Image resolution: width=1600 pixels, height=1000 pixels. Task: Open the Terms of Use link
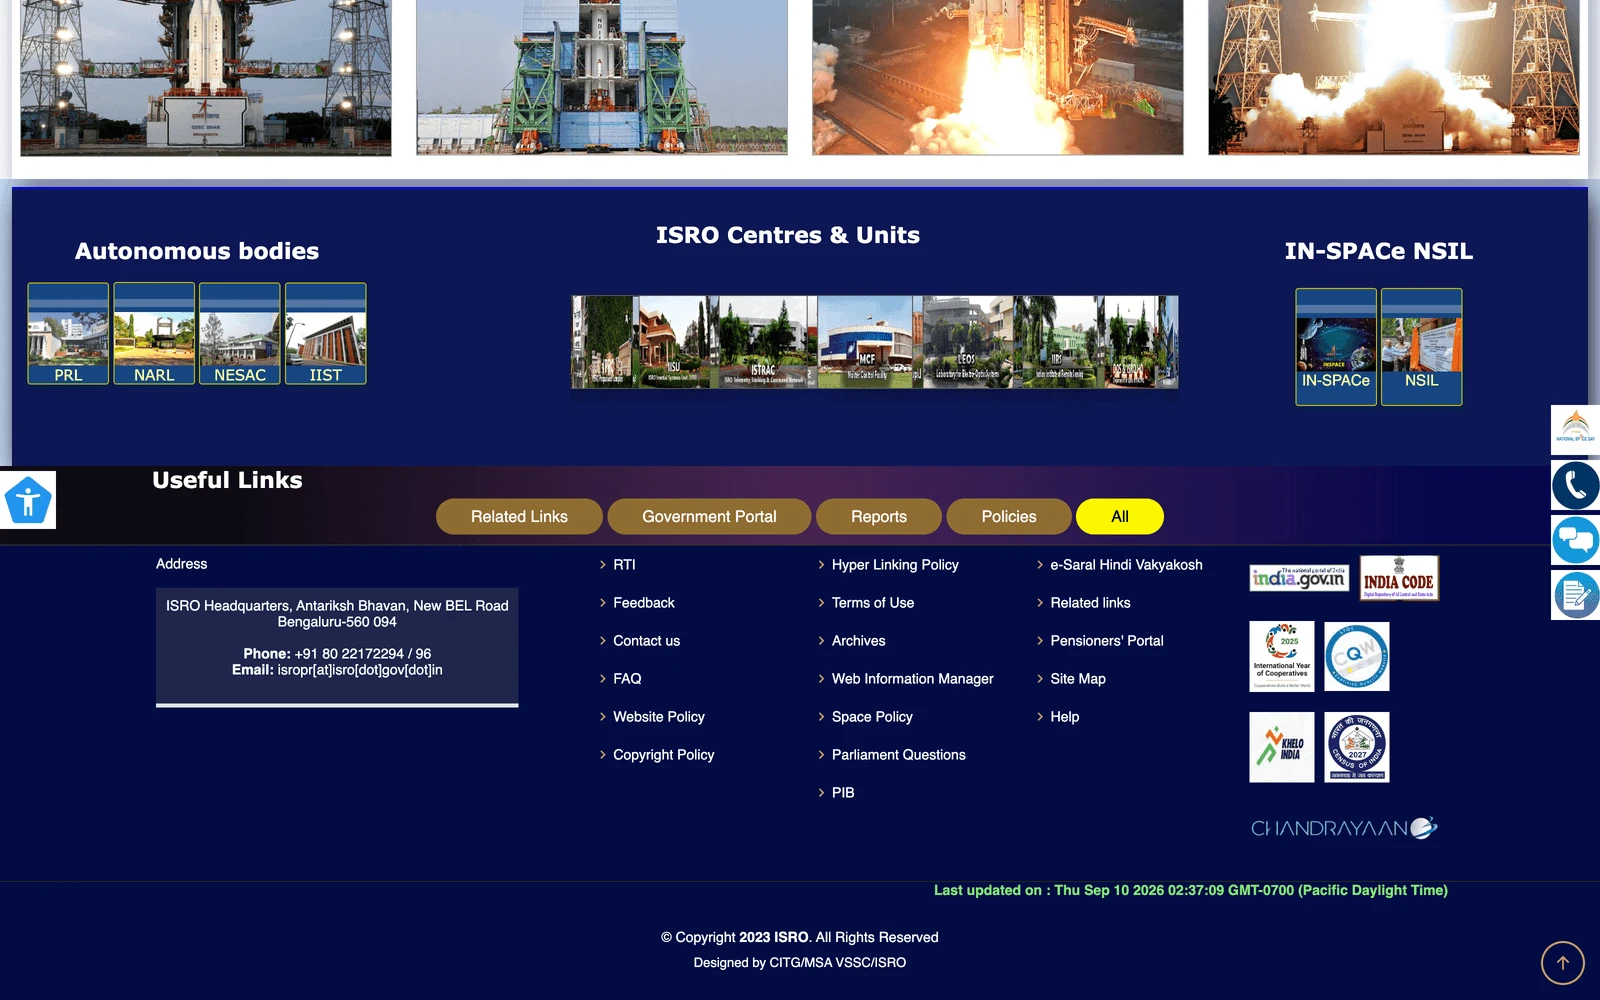pos(873,603)
